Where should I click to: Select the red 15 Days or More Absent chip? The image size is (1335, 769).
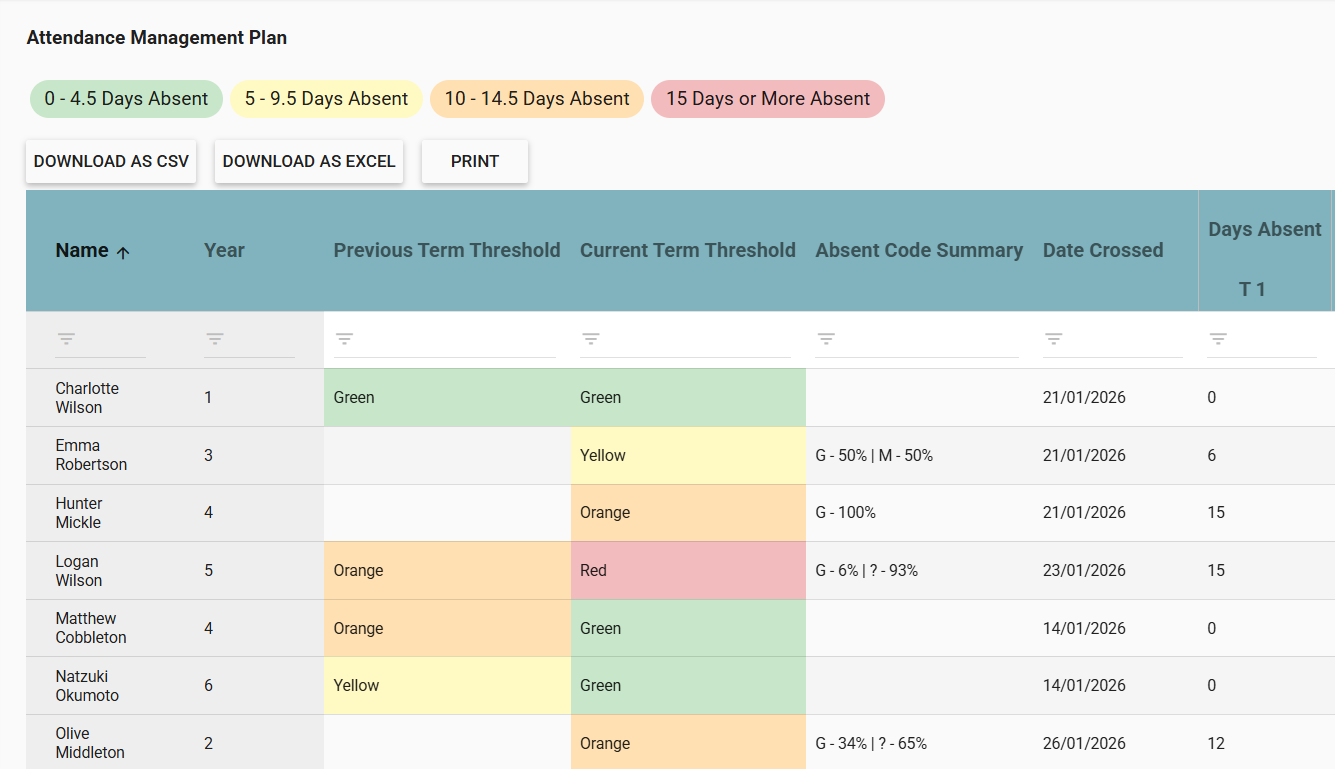coord(767,99)
